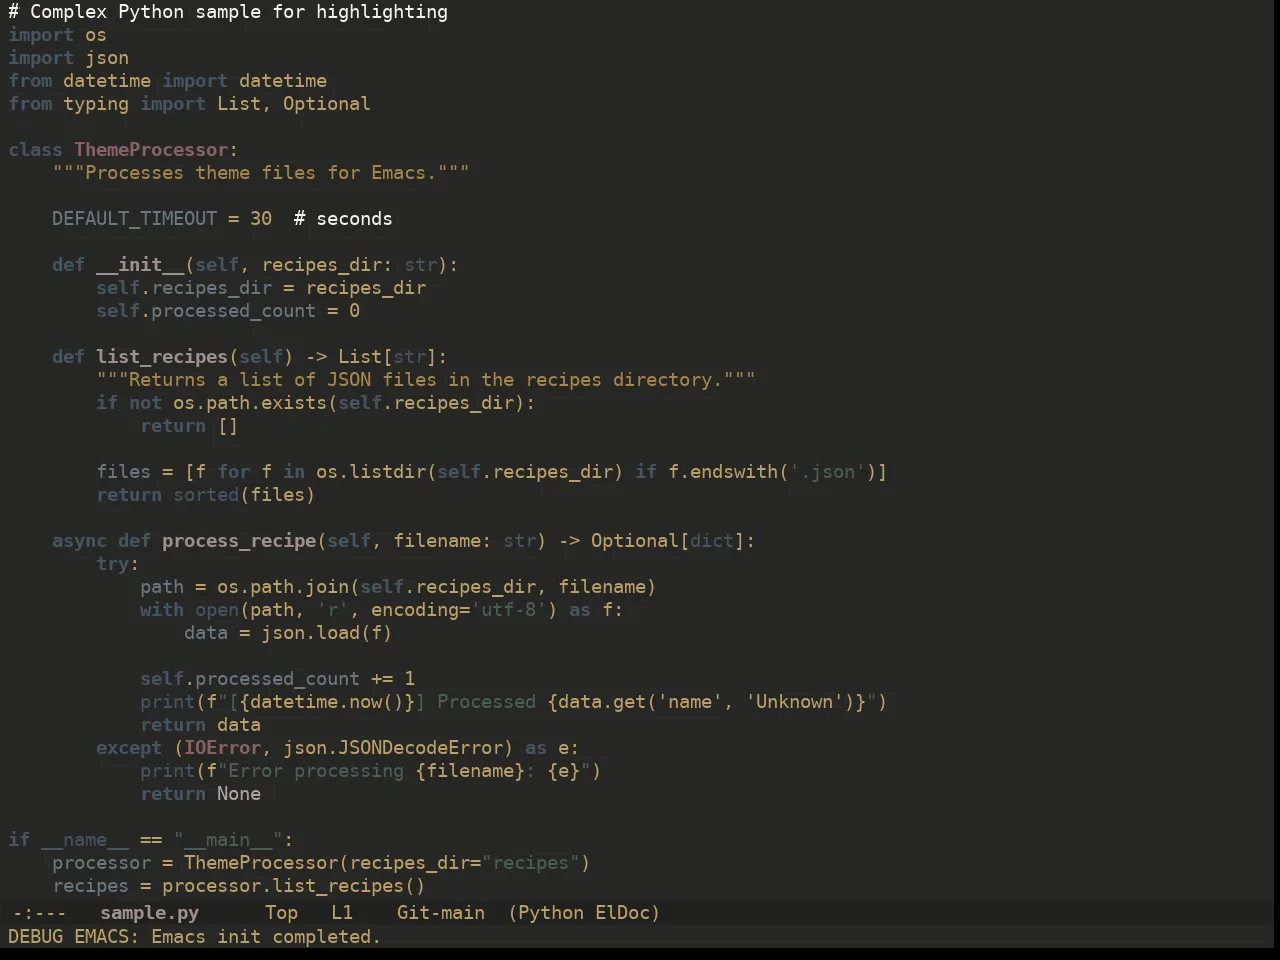Click the list_recipes method definition name
The width and height of the screenshot is (1280, 960).
pos(162,357)
